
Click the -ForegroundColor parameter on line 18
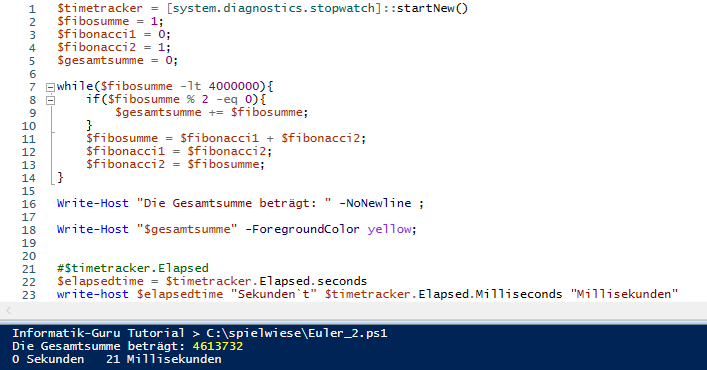point(302,229)
